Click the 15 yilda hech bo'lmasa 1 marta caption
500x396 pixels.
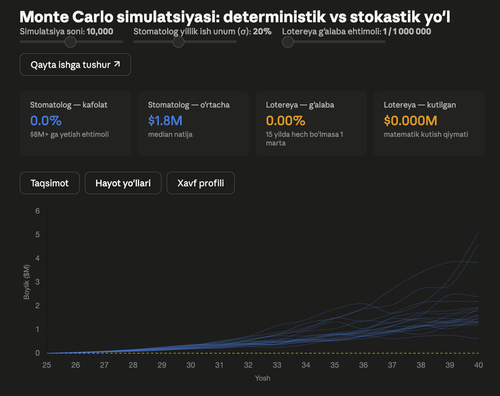pos(304,139)
